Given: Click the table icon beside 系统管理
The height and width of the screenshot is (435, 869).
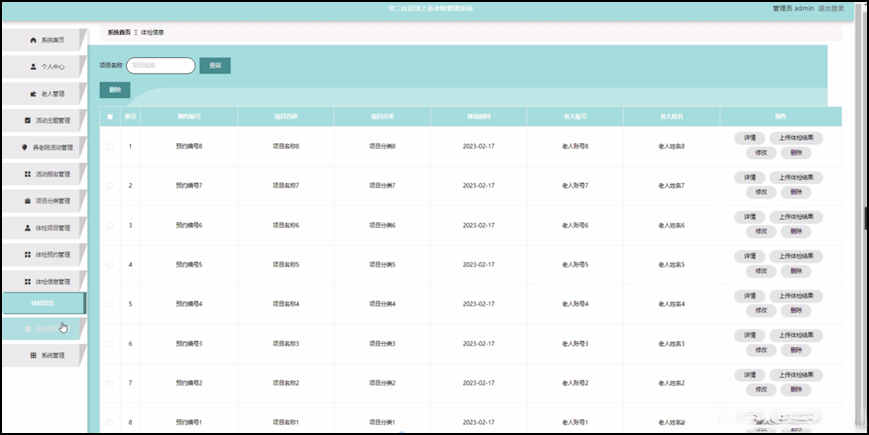Looking at the screenshot, I should [x=33, y=355].
